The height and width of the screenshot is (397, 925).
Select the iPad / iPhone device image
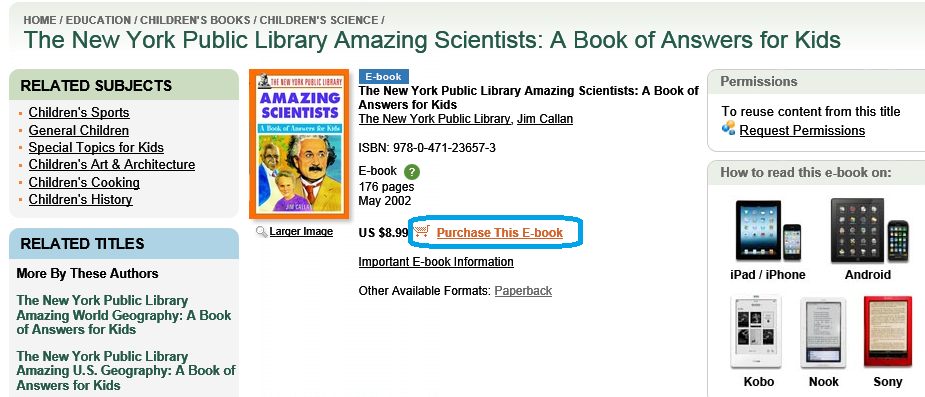(767, 231)
